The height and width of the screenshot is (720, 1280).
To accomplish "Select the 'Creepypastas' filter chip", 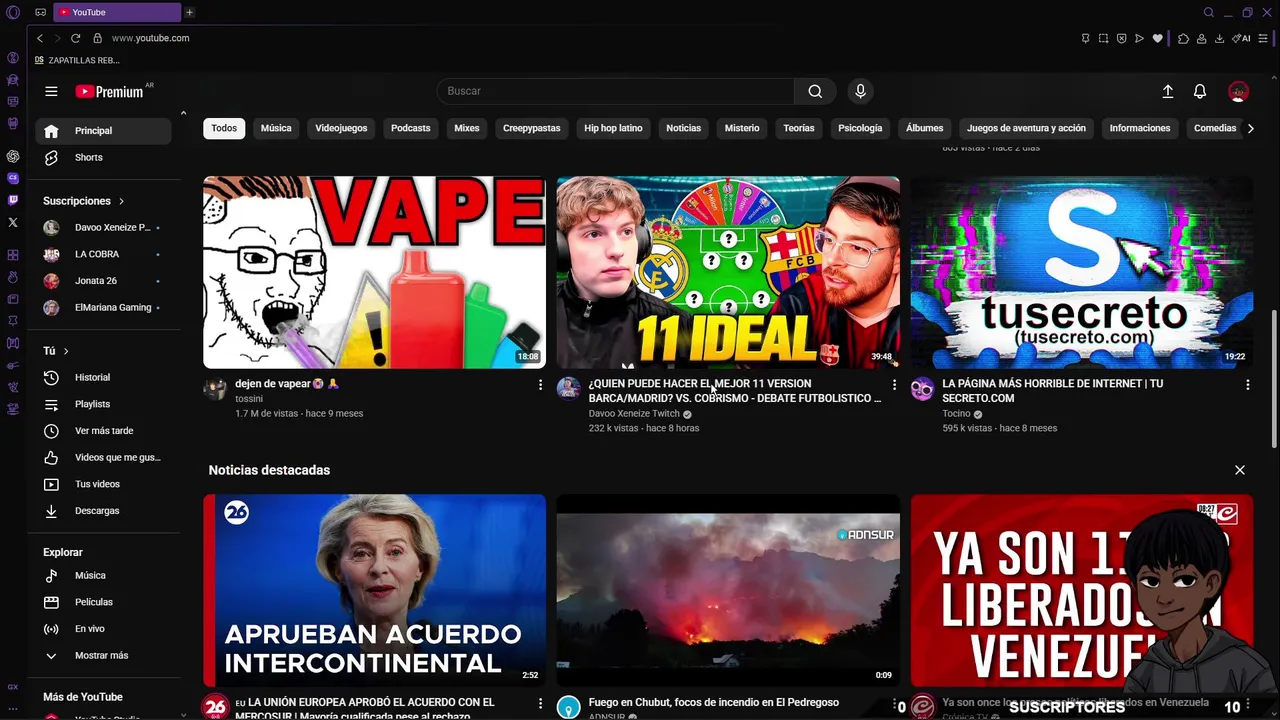I will (x=531, y=128).
